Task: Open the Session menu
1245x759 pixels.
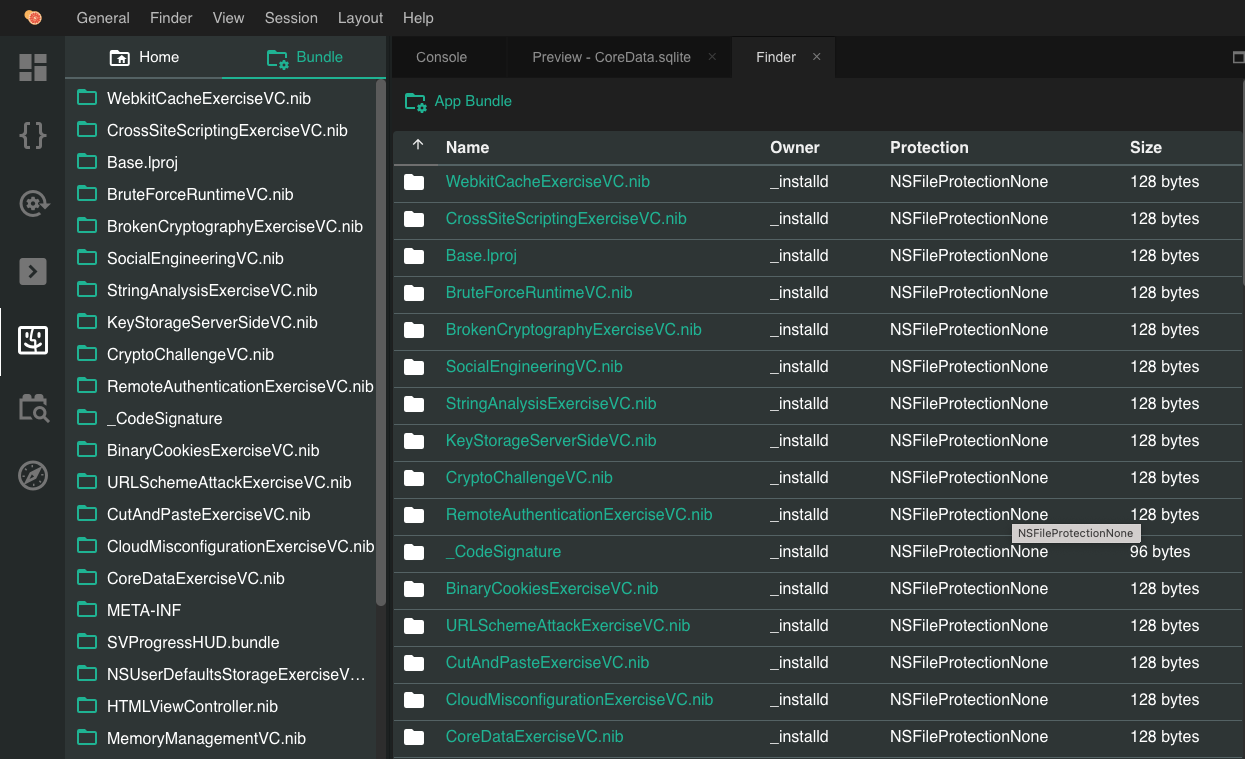Action: [291, 18]
